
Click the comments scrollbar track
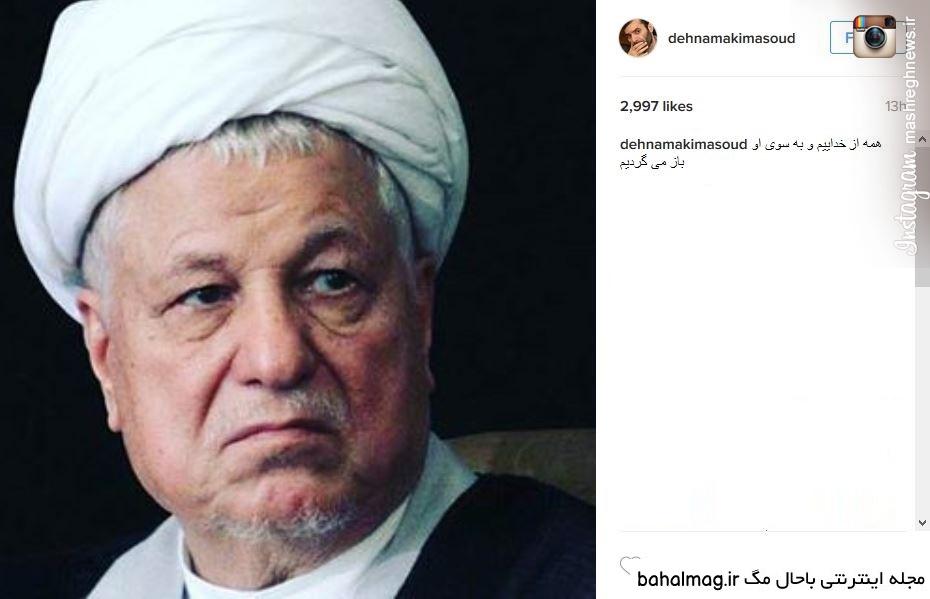922,331
